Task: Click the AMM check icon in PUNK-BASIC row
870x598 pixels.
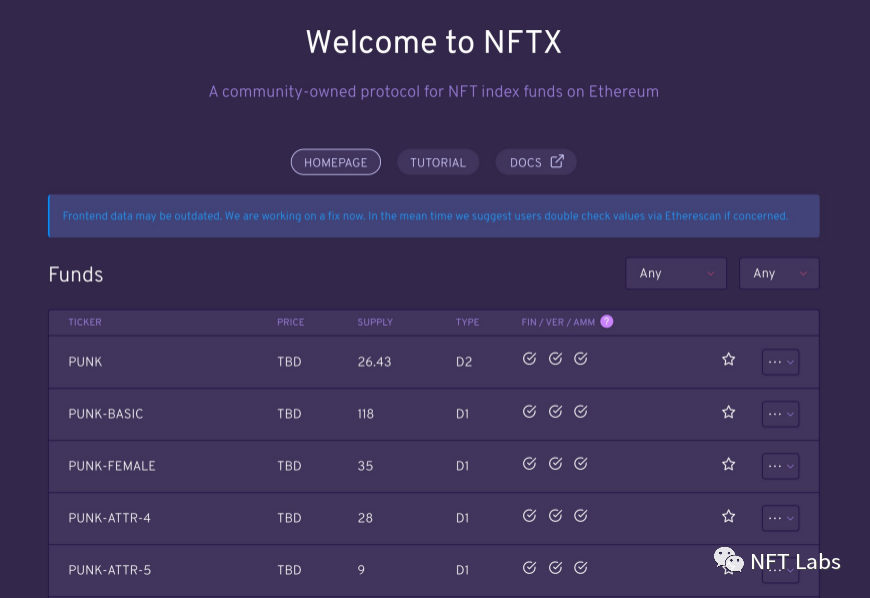Action: [581, 412]
